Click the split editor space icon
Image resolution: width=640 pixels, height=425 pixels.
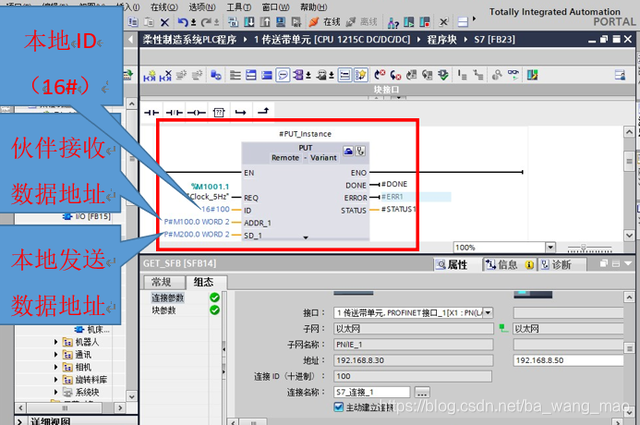pos(462,22)
